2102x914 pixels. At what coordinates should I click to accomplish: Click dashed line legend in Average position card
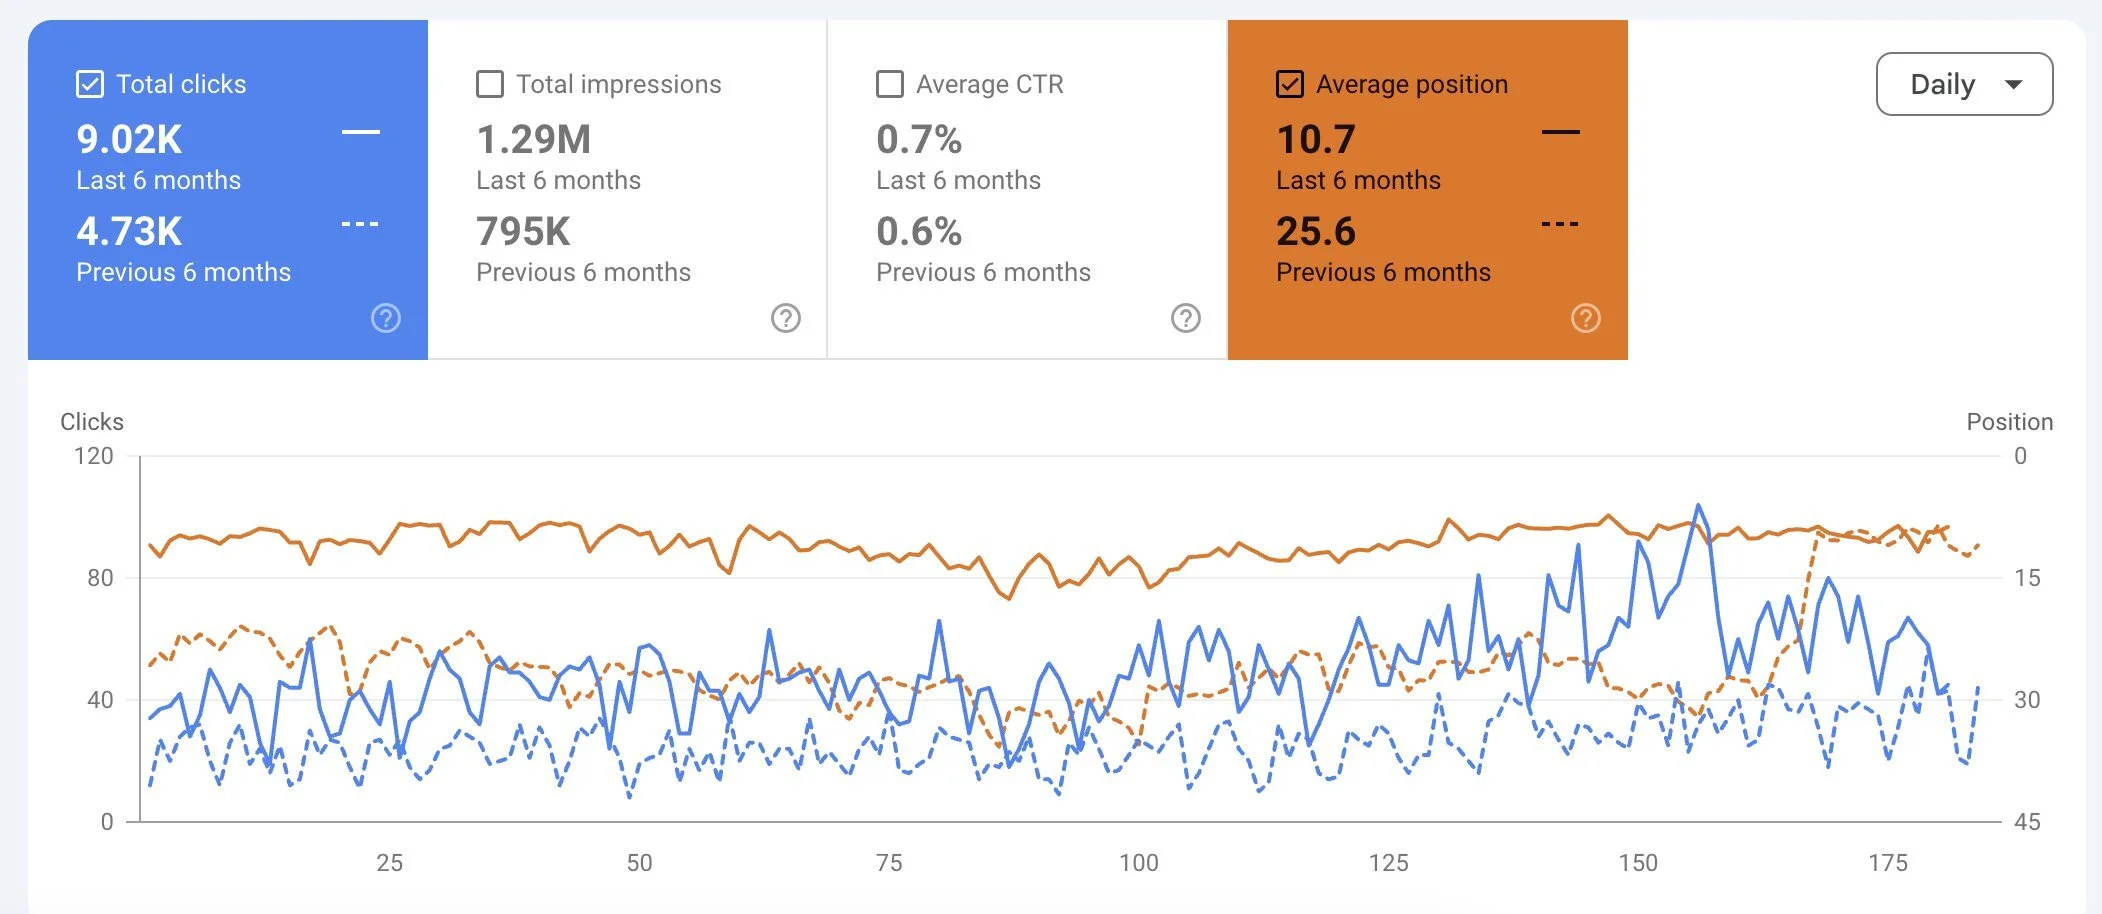point(1561,224)
